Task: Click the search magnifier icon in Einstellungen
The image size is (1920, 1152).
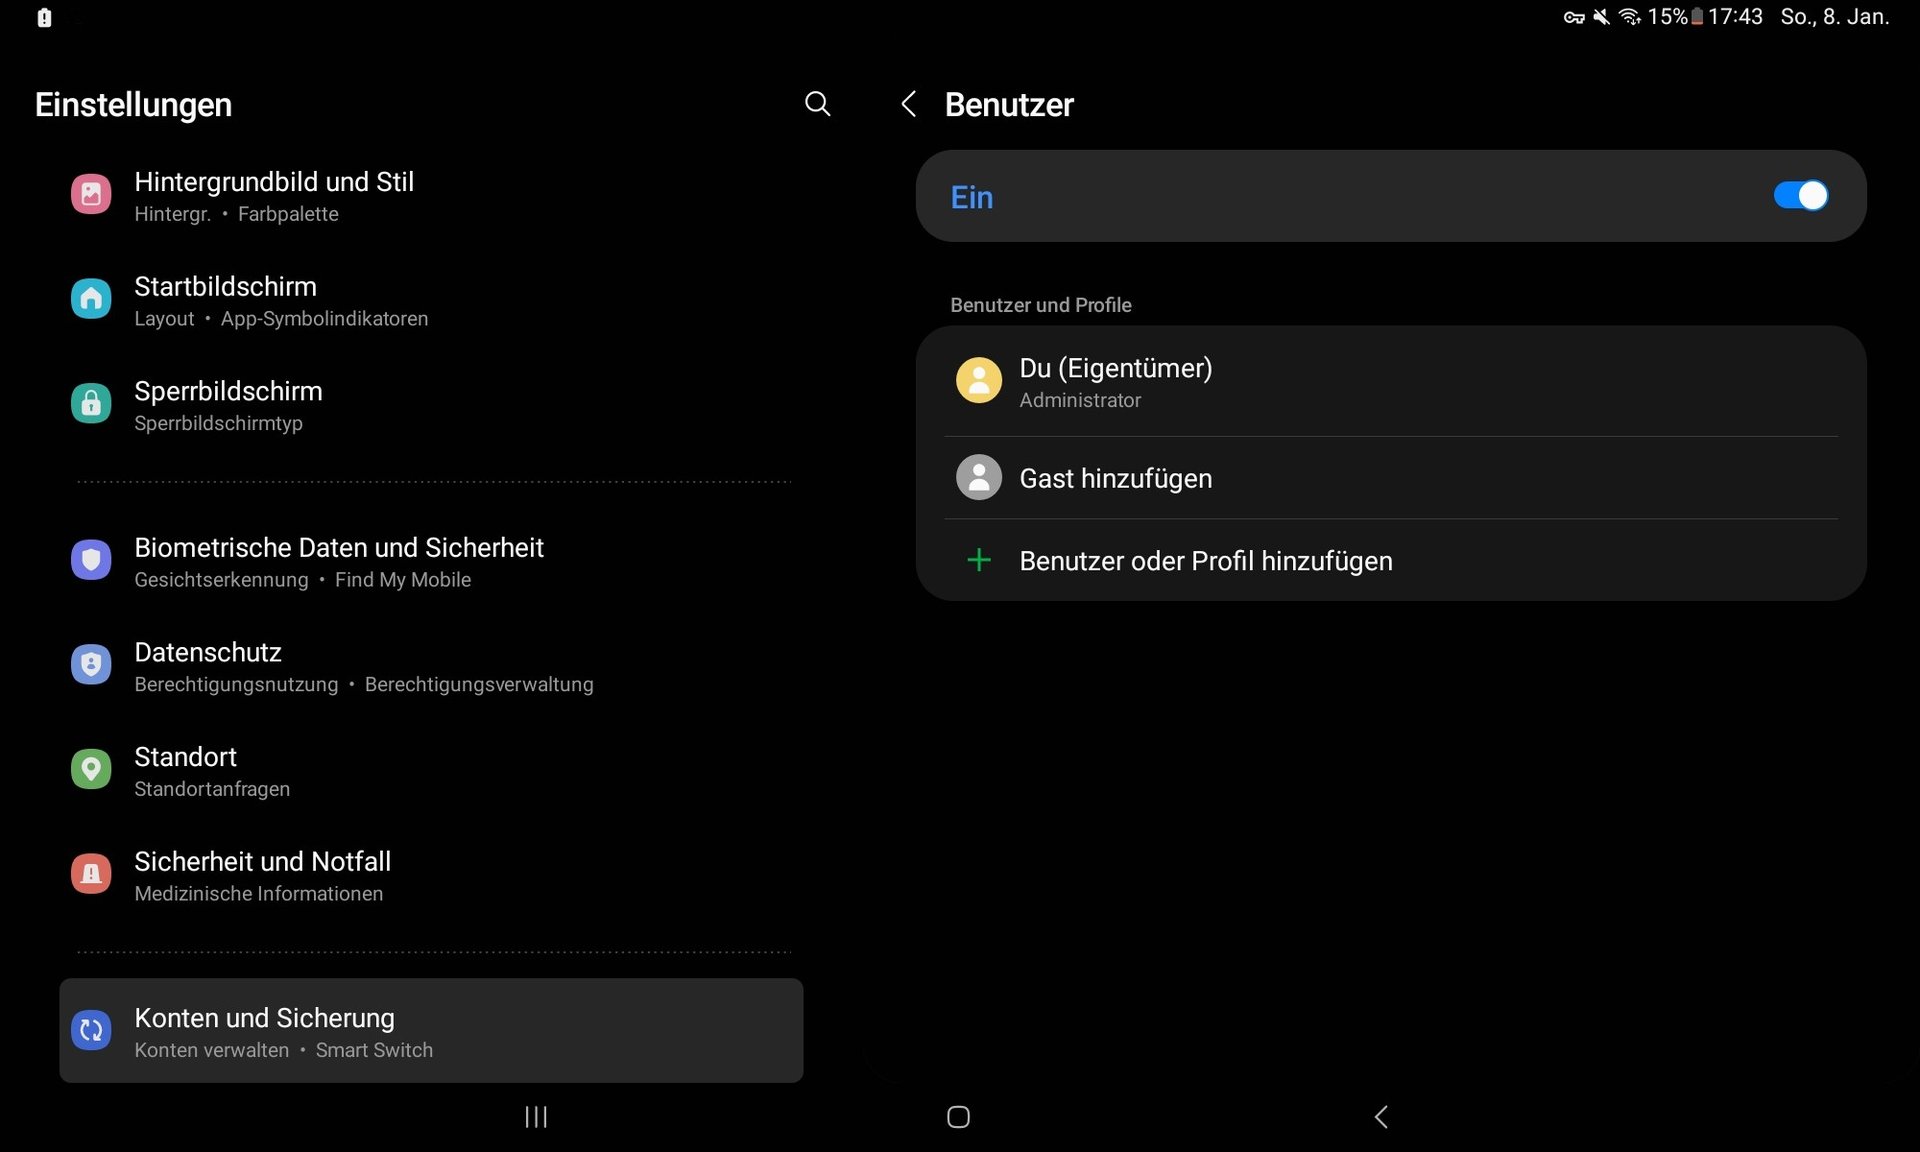Action: pos(817,104)
